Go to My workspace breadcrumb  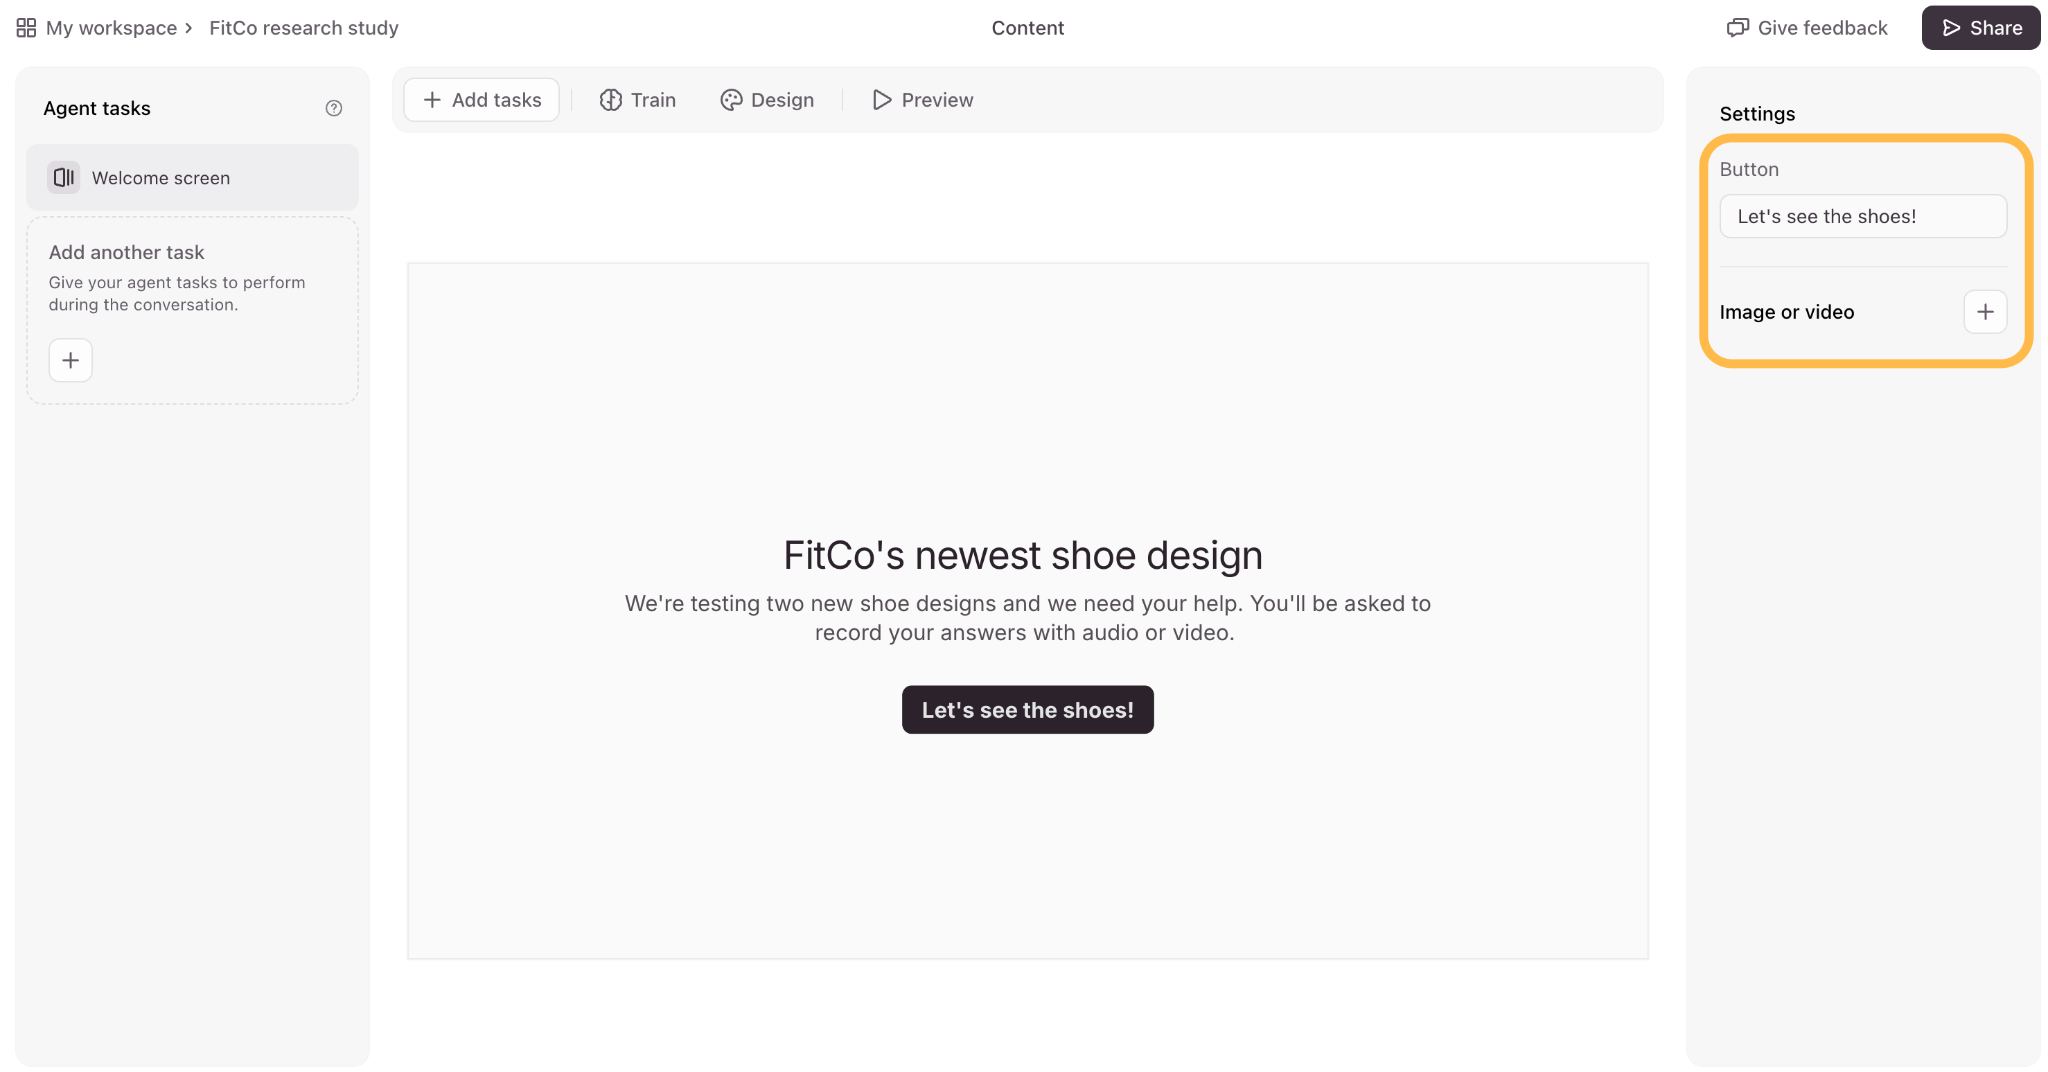[x=111, y=28]
